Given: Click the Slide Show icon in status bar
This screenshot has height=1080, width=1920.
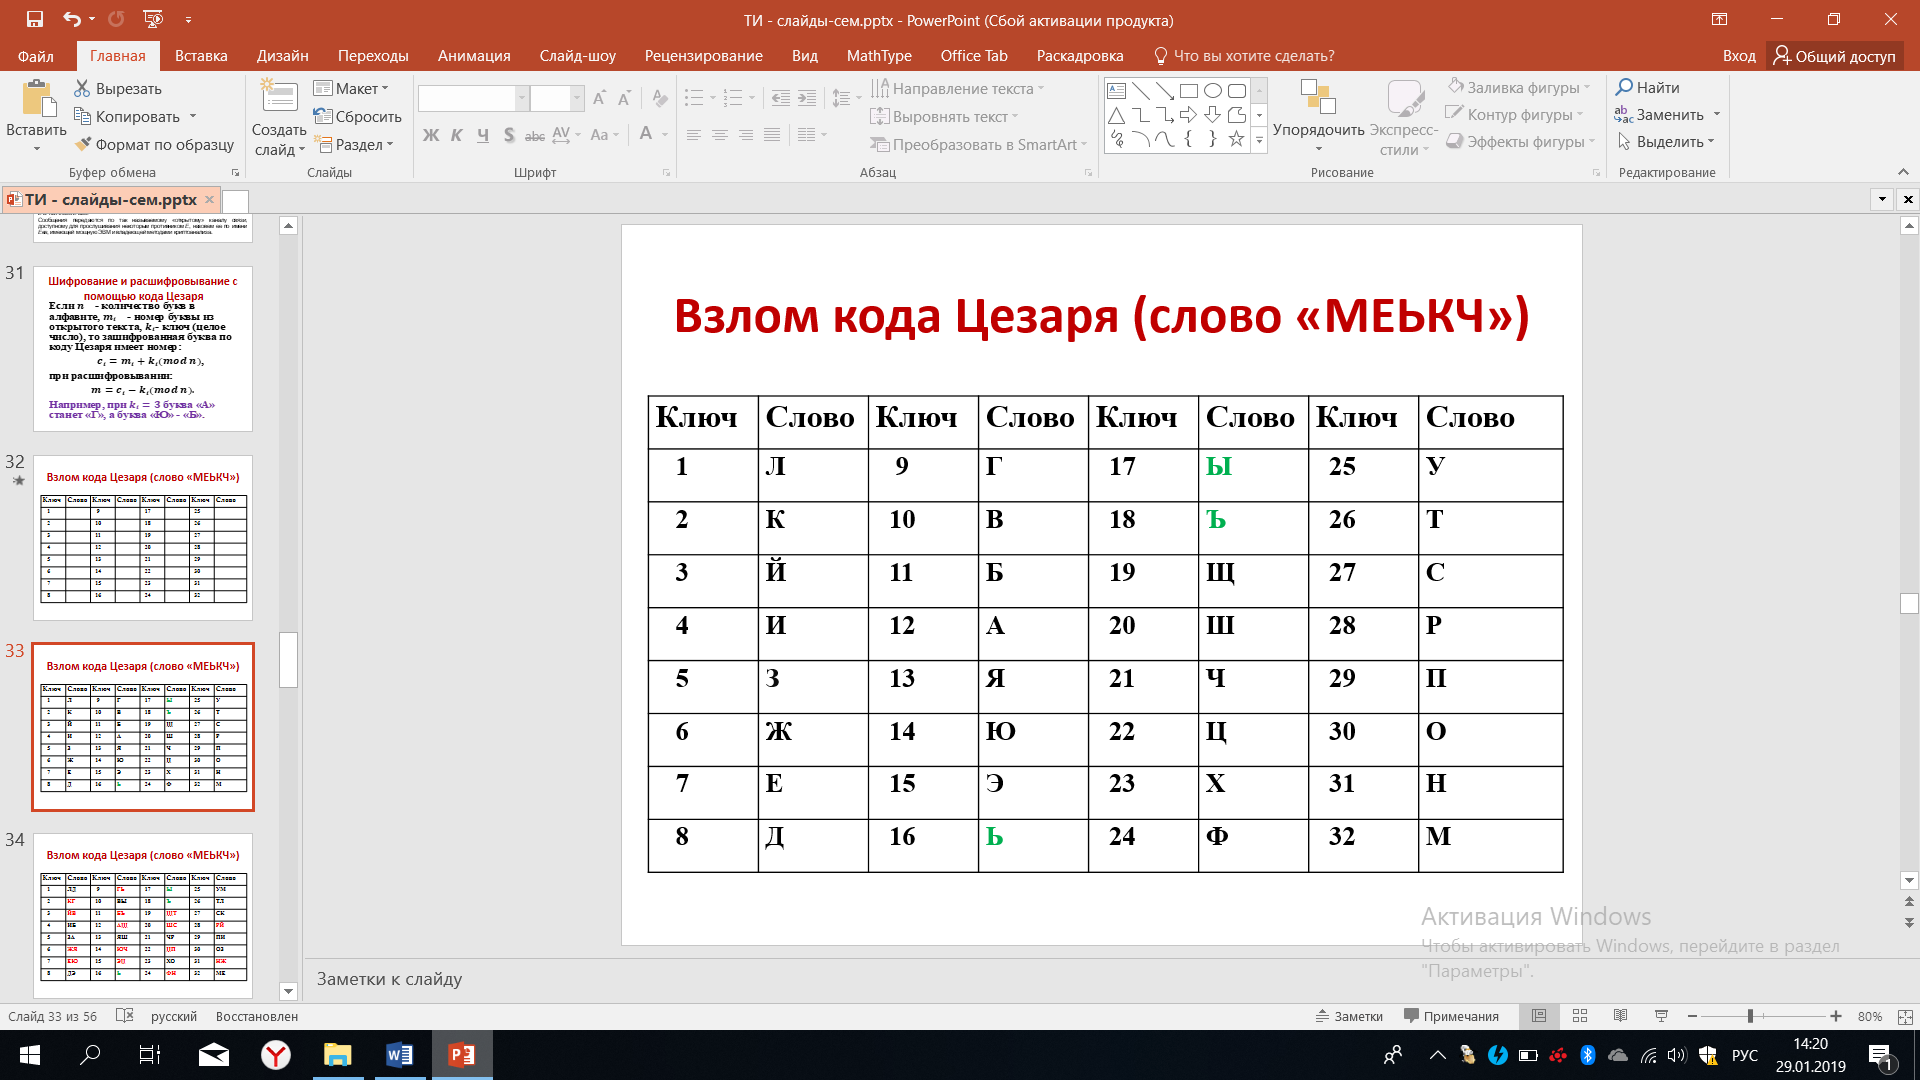Looking at the screenshot, I should pos(1661,1016).
